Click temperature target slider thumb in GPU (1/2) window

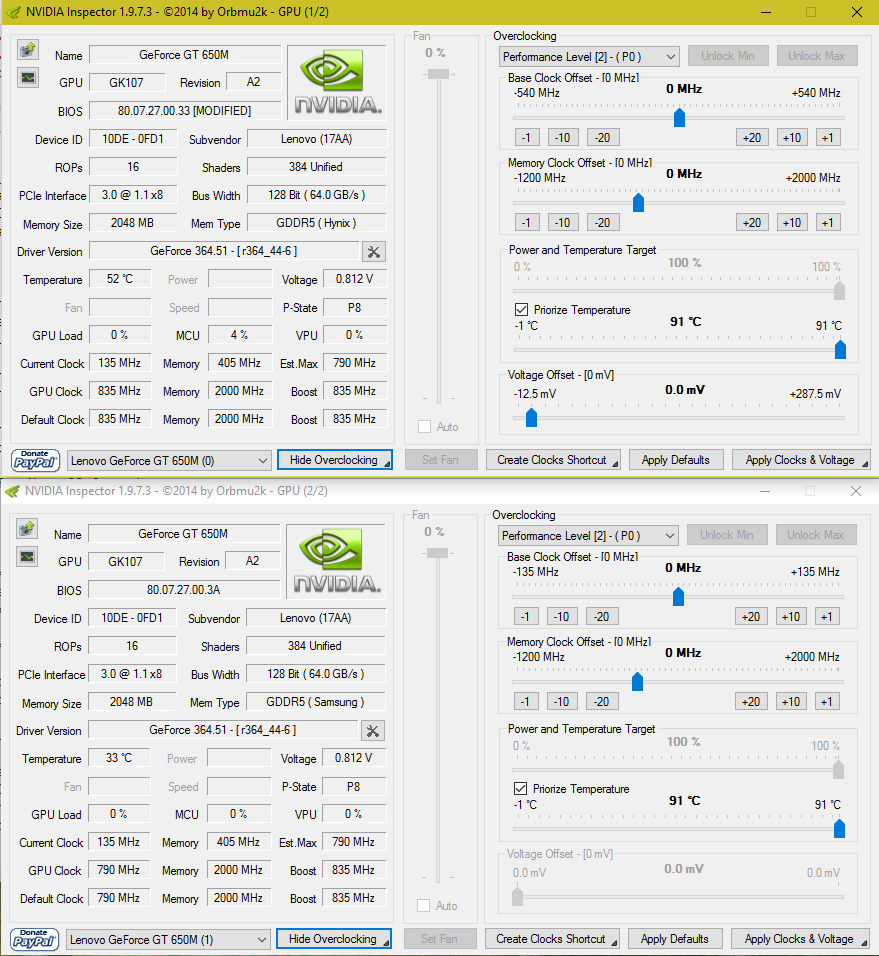(x=840, y=349)
